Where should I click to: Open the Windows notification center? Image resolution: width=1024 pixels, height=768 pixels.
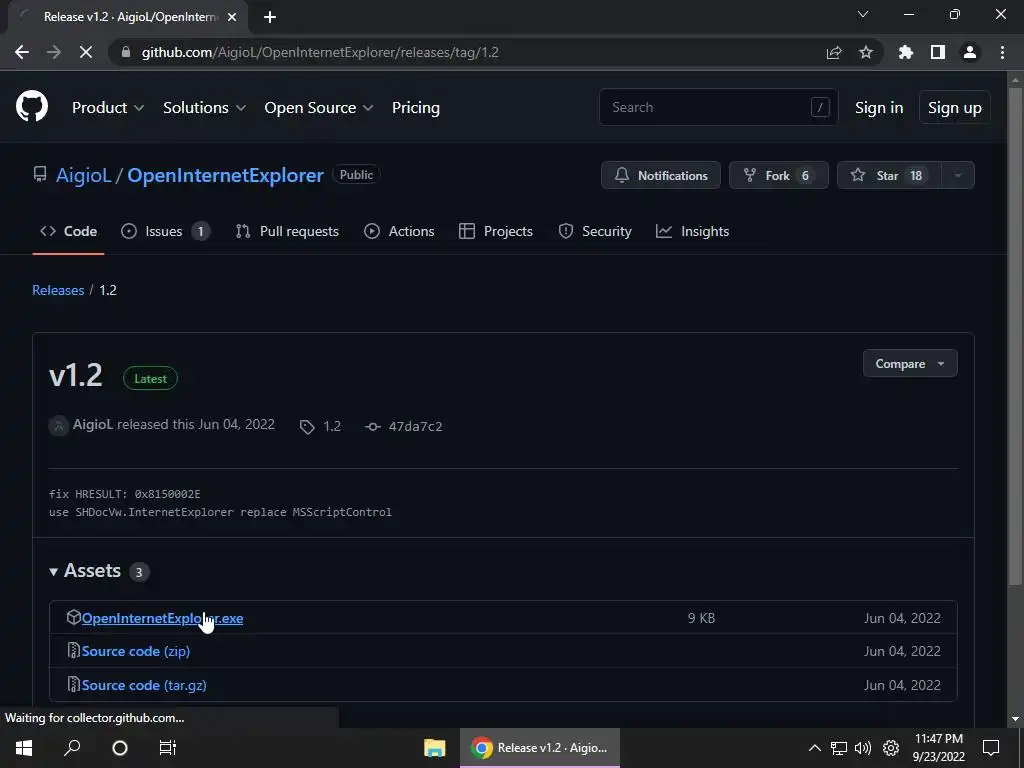pyautogui.click(x=991, y=748)
